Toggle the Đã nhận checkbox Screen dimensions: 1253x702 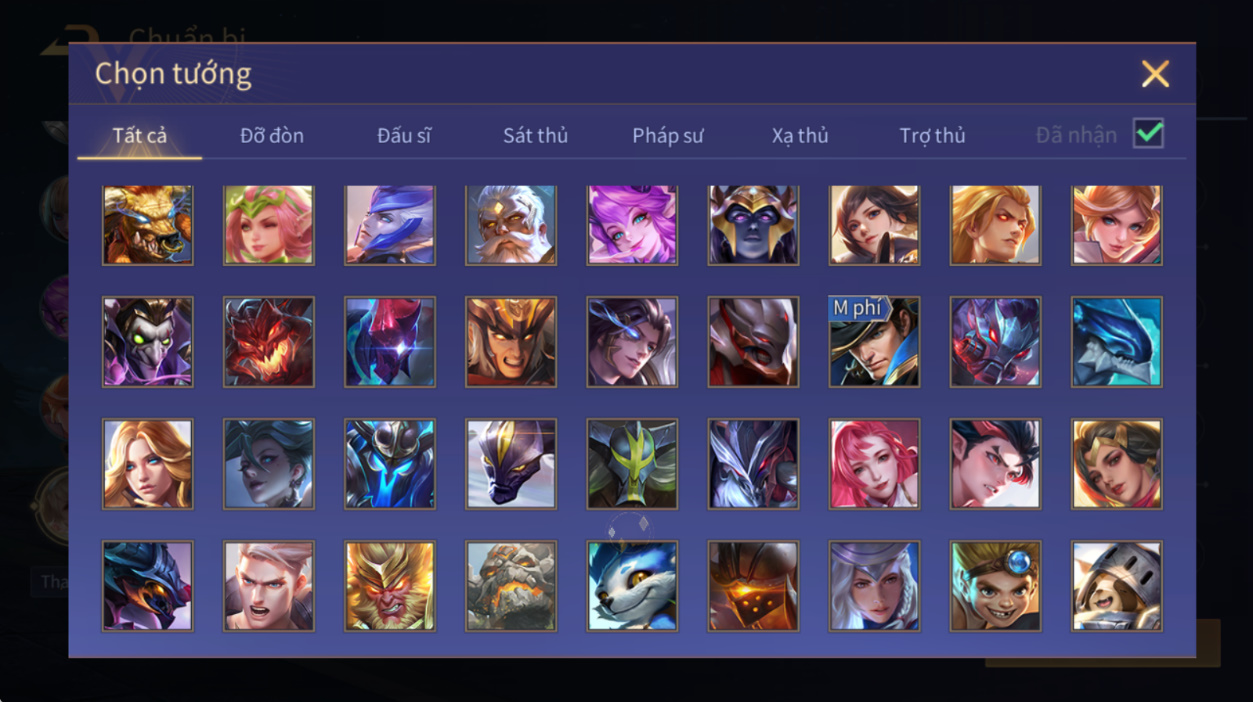point(1148,133)
